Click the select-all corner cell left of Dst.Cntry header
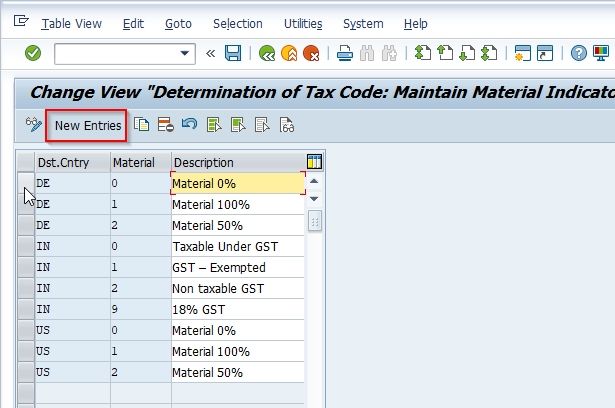The height and width of the screenshot is (408, 615). (x=26, y=162)
